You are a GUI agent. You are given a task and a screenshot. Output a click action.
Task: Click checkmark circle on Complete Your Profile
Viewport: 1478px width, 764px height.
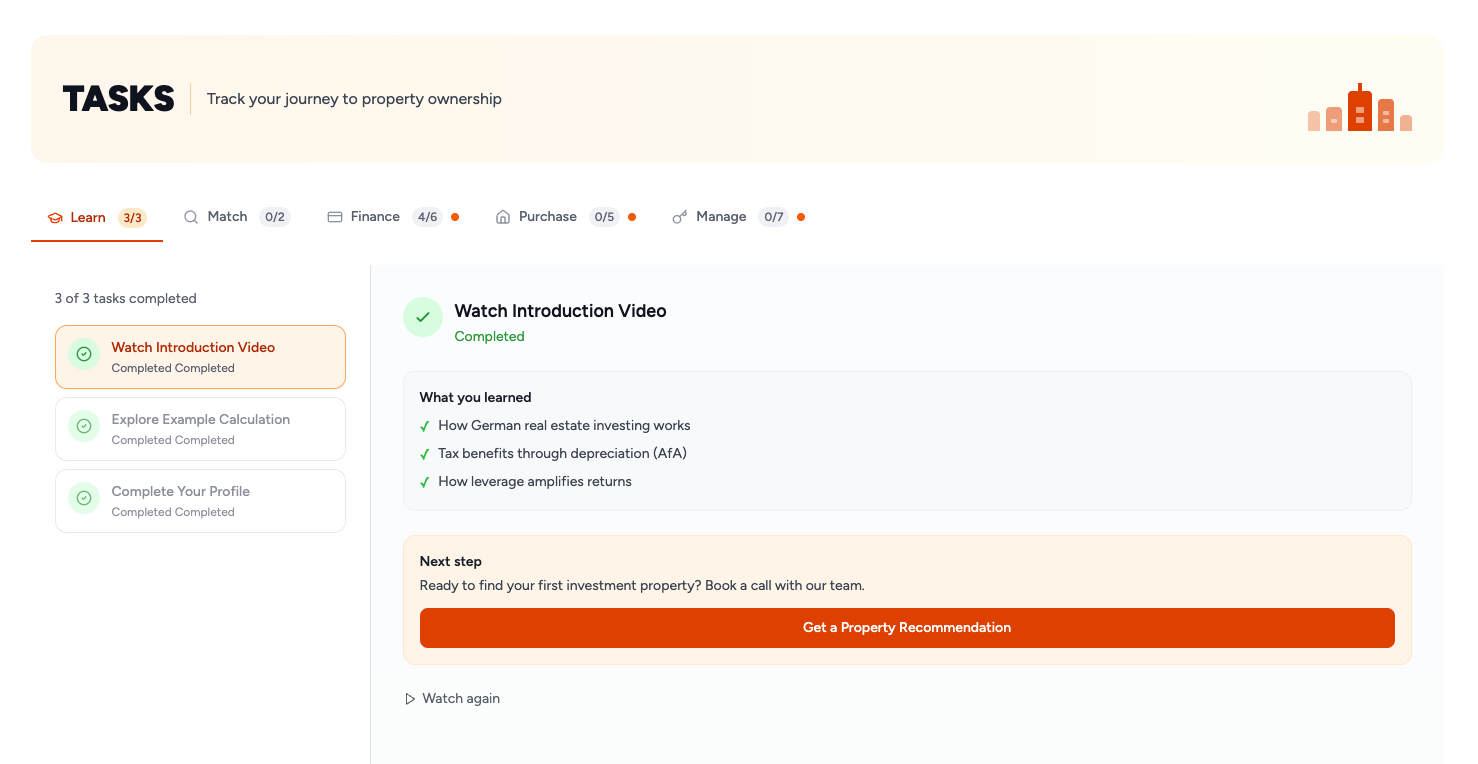(84, 498)
